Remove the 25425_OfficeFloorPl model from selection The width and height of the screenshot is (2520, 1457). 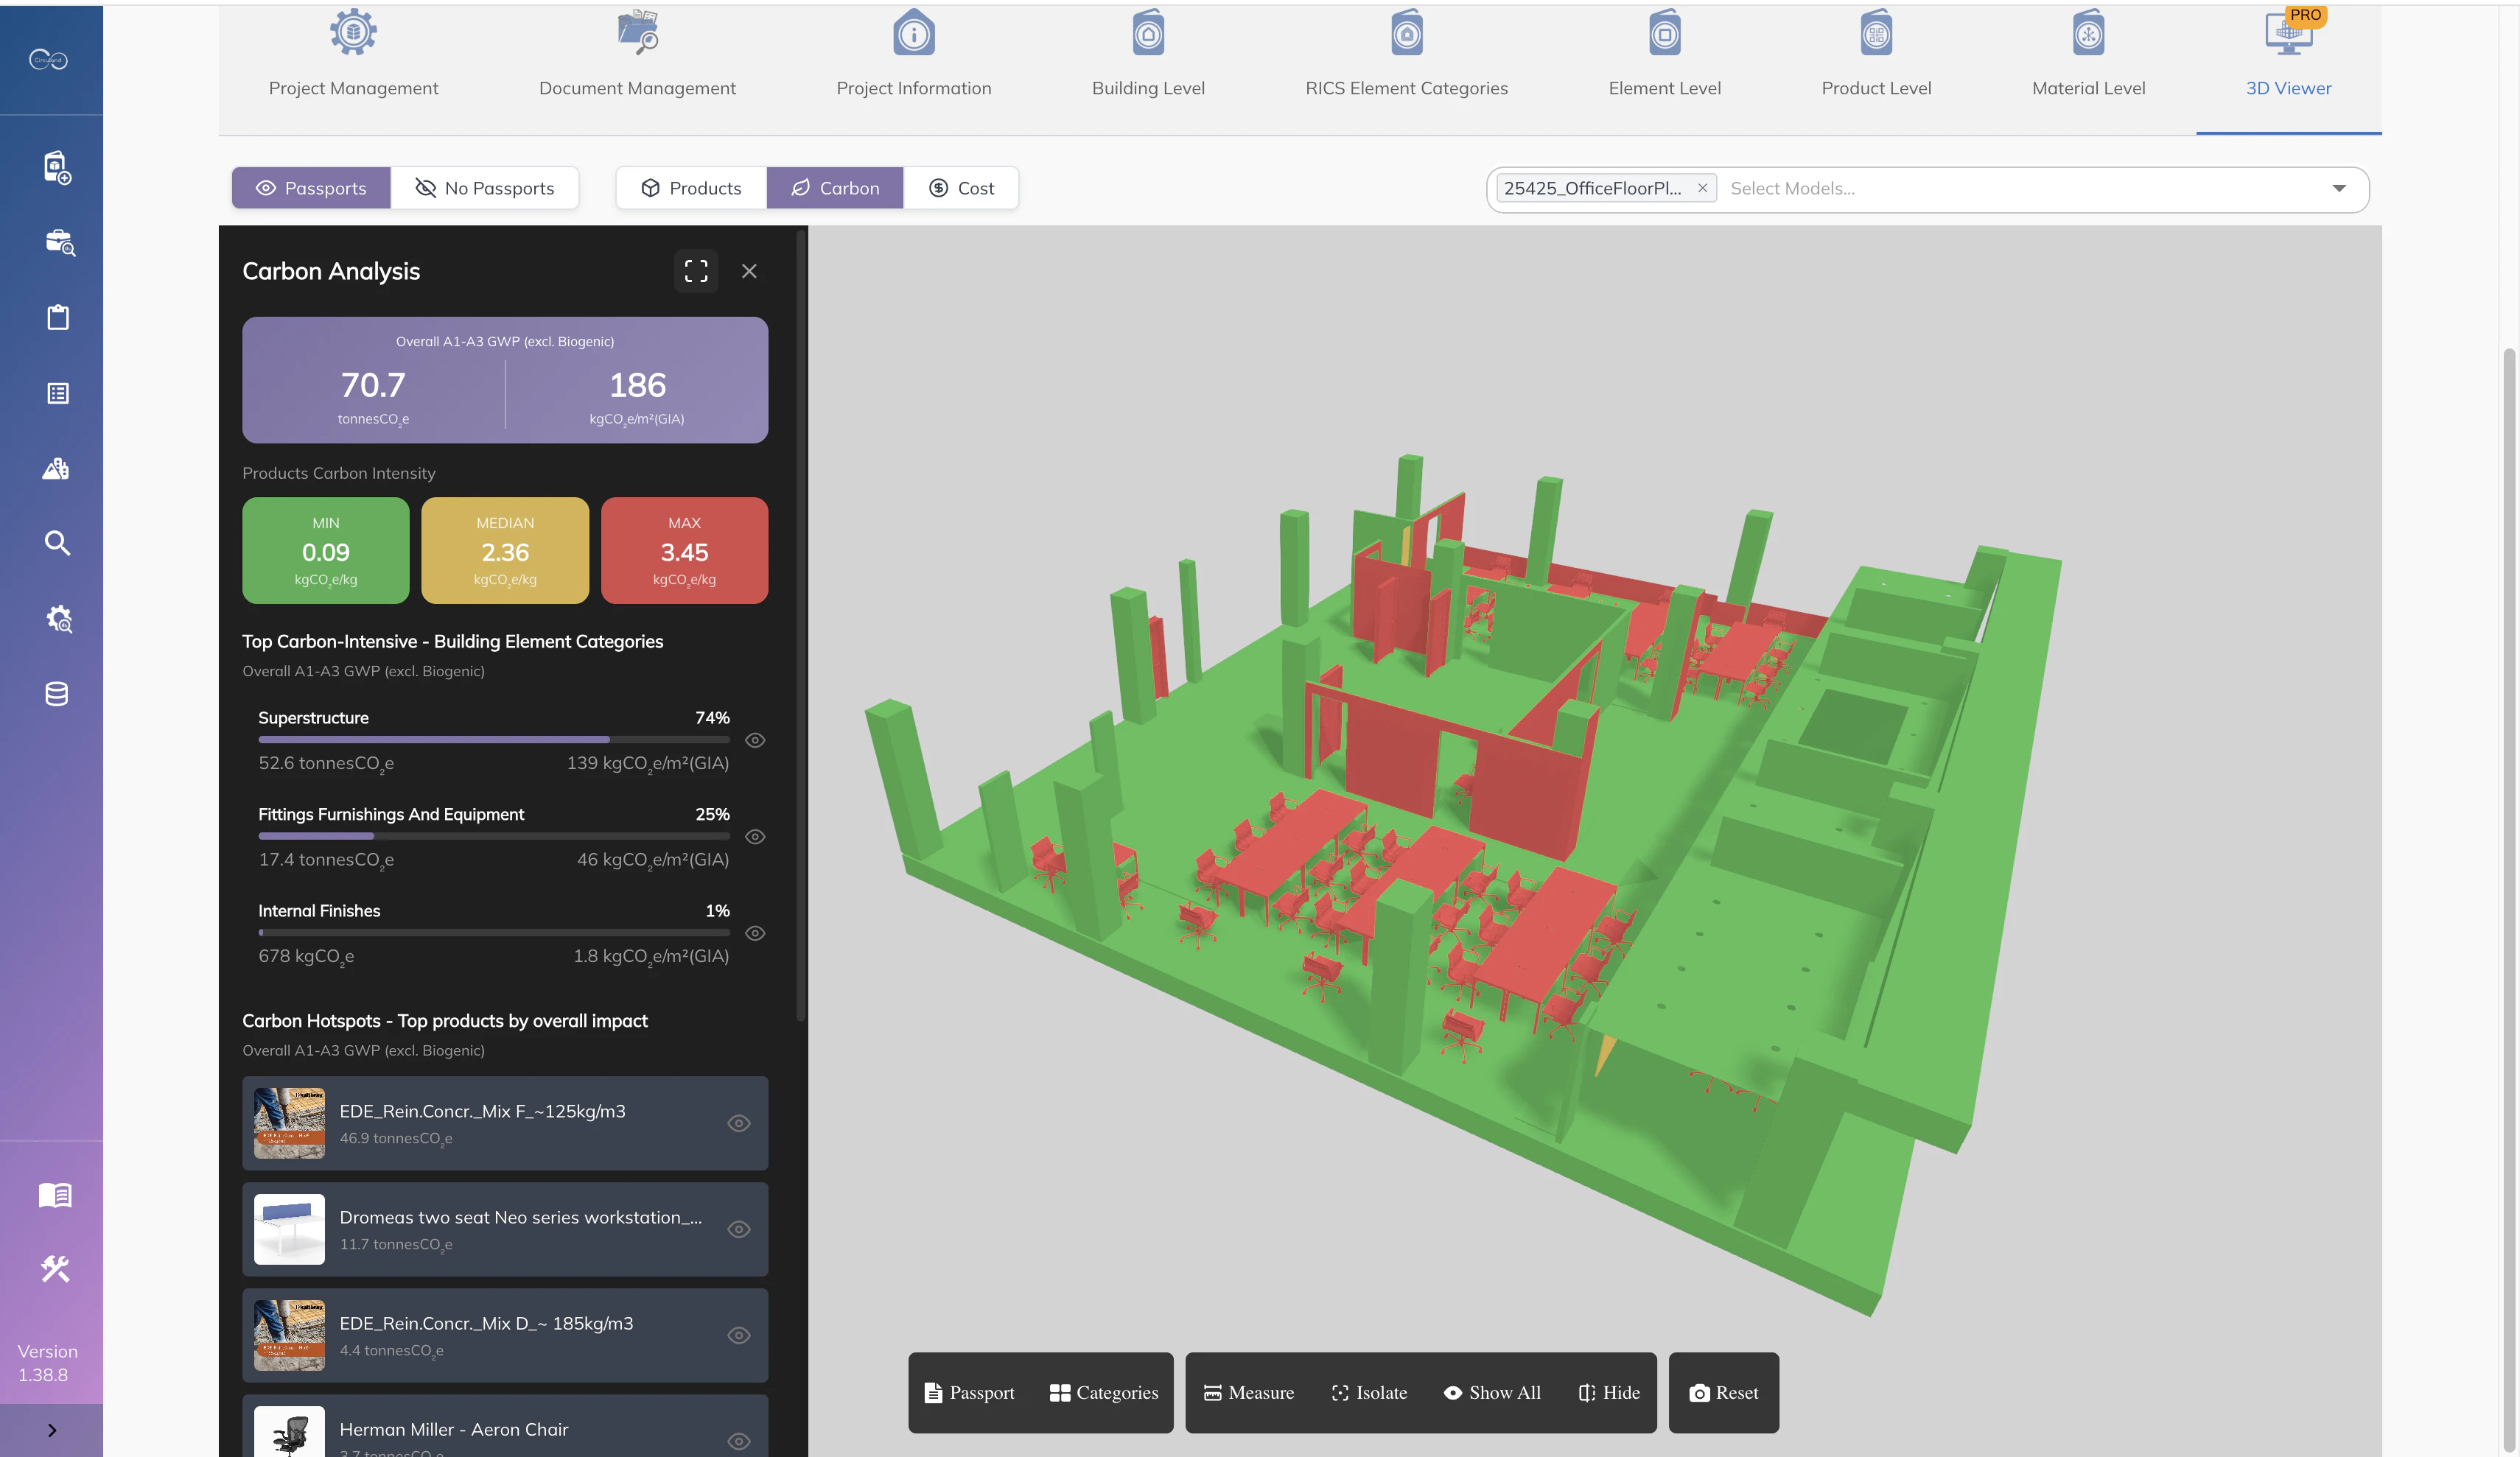[x=1703, y=188]
